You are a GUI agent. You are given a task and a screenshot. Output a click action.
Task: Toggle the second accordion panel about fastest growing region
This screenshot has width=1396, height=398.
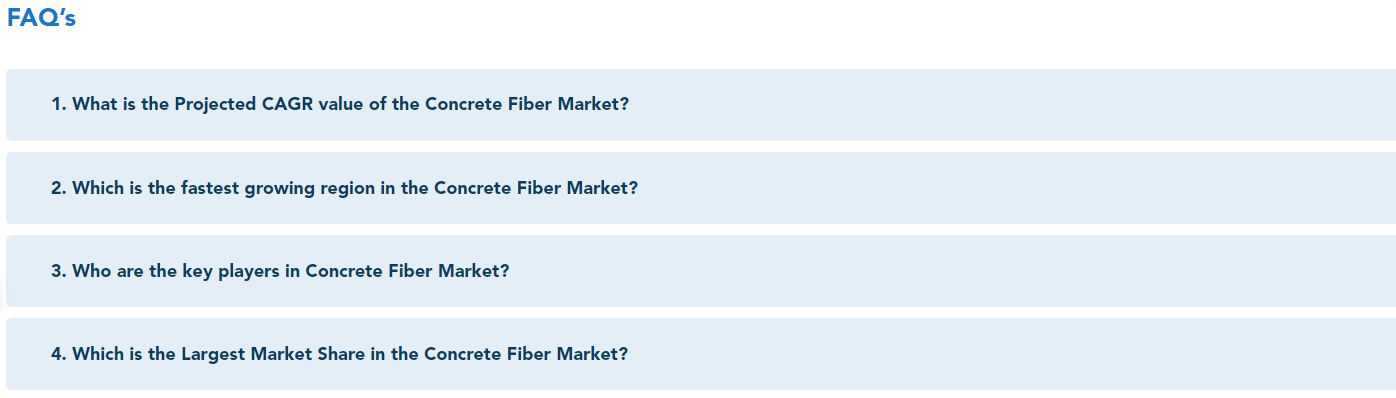[701, 188]
